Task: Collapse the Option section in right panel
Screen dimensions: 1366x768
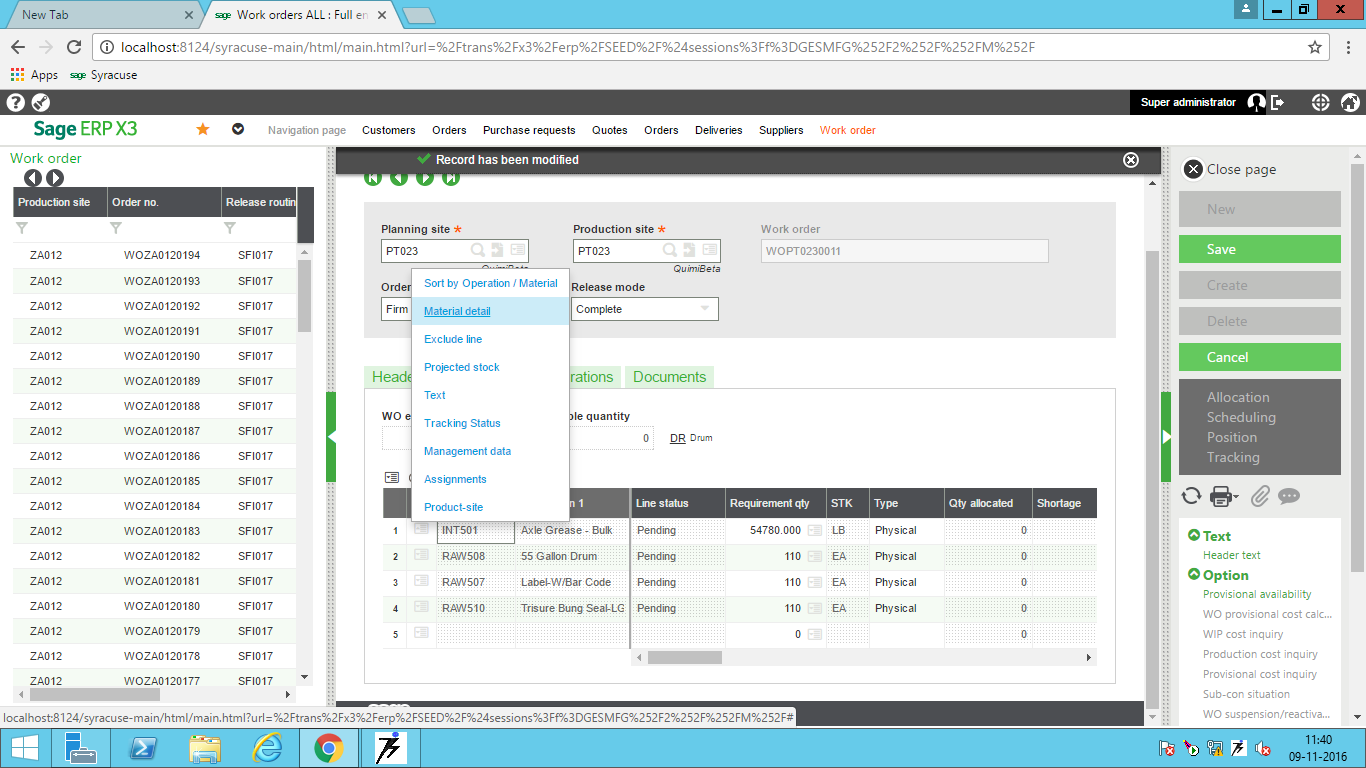Action: click(x=1193, y=575)
